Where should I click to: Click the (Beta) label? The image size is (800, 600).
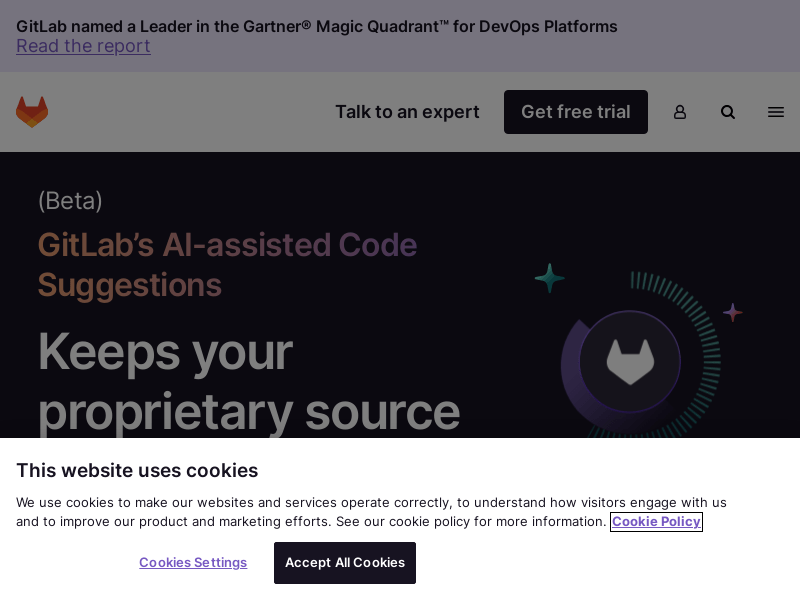(70, 201)
